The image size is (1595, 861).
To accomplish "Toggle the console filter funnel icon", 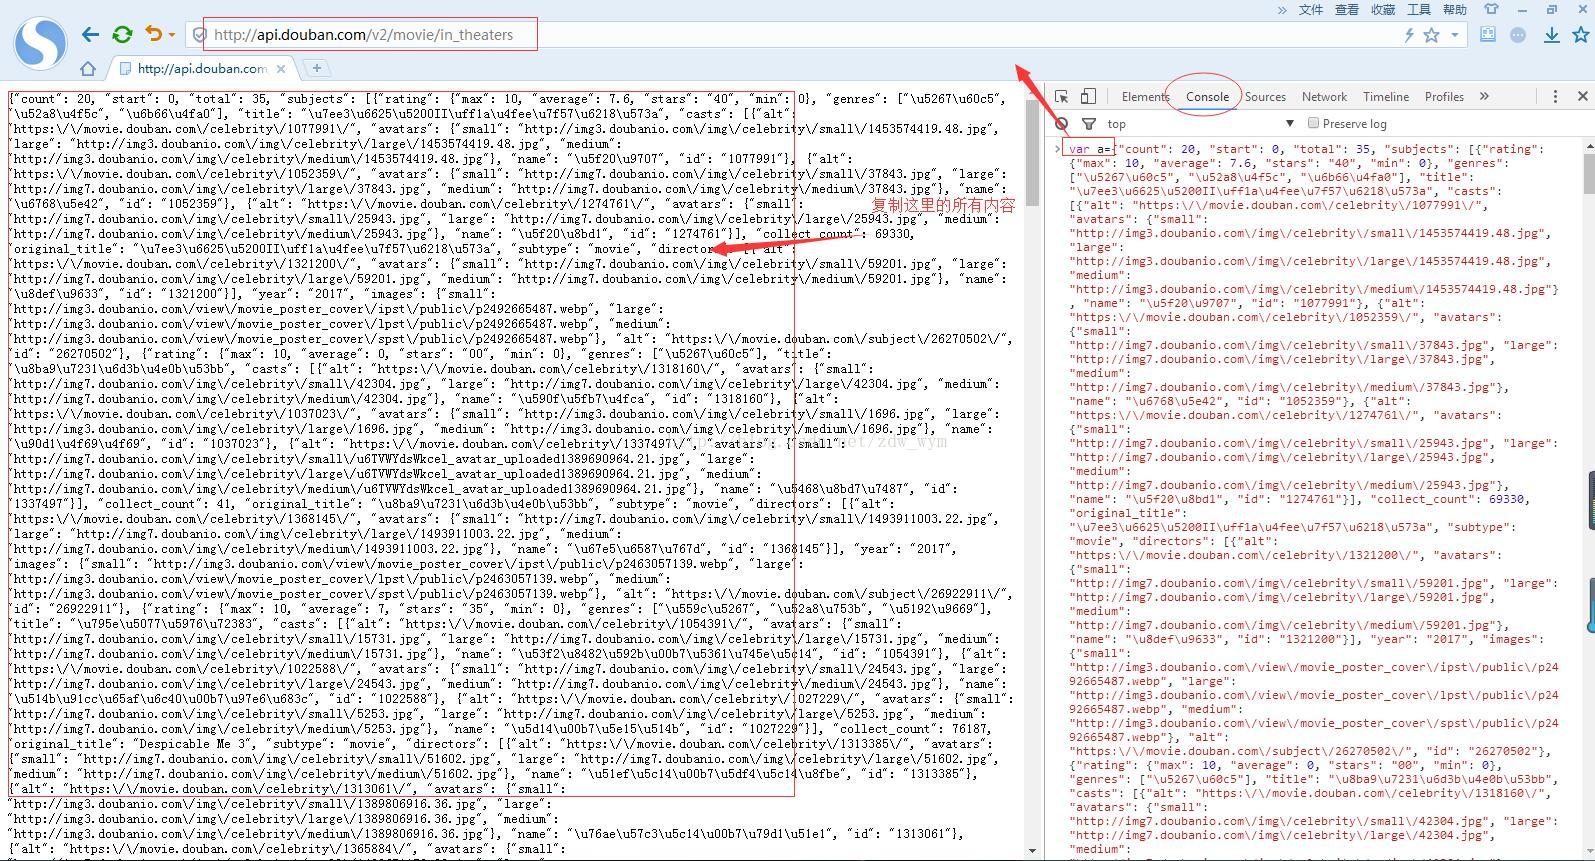I will (1088, 124).
